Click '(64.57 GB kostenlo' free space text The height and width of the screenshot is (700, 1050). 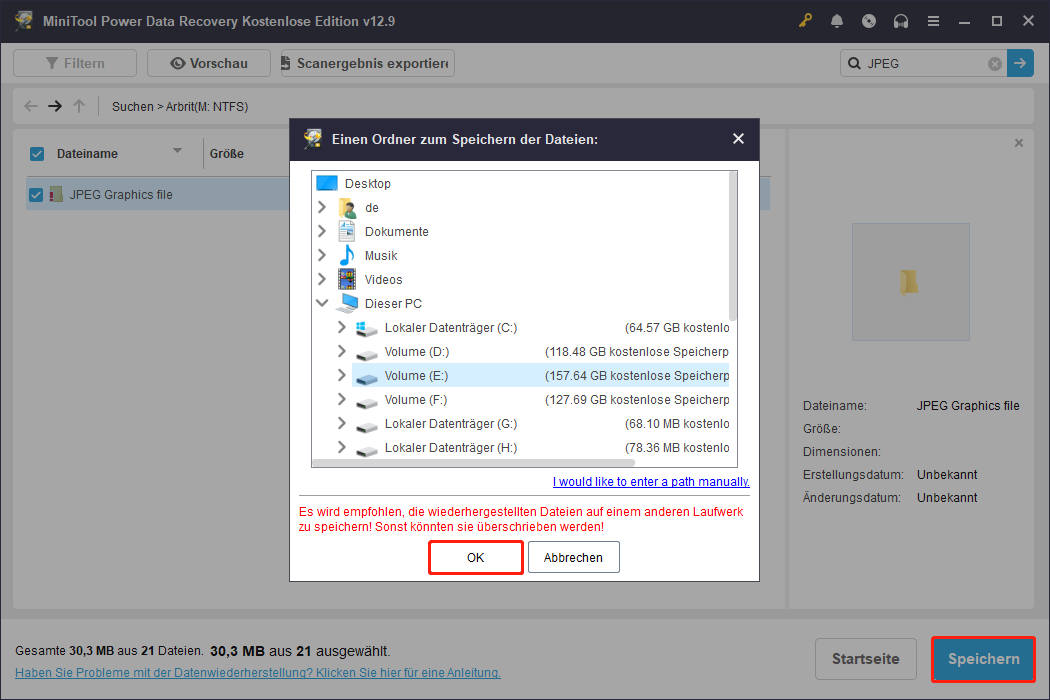[x=677, y=327]
